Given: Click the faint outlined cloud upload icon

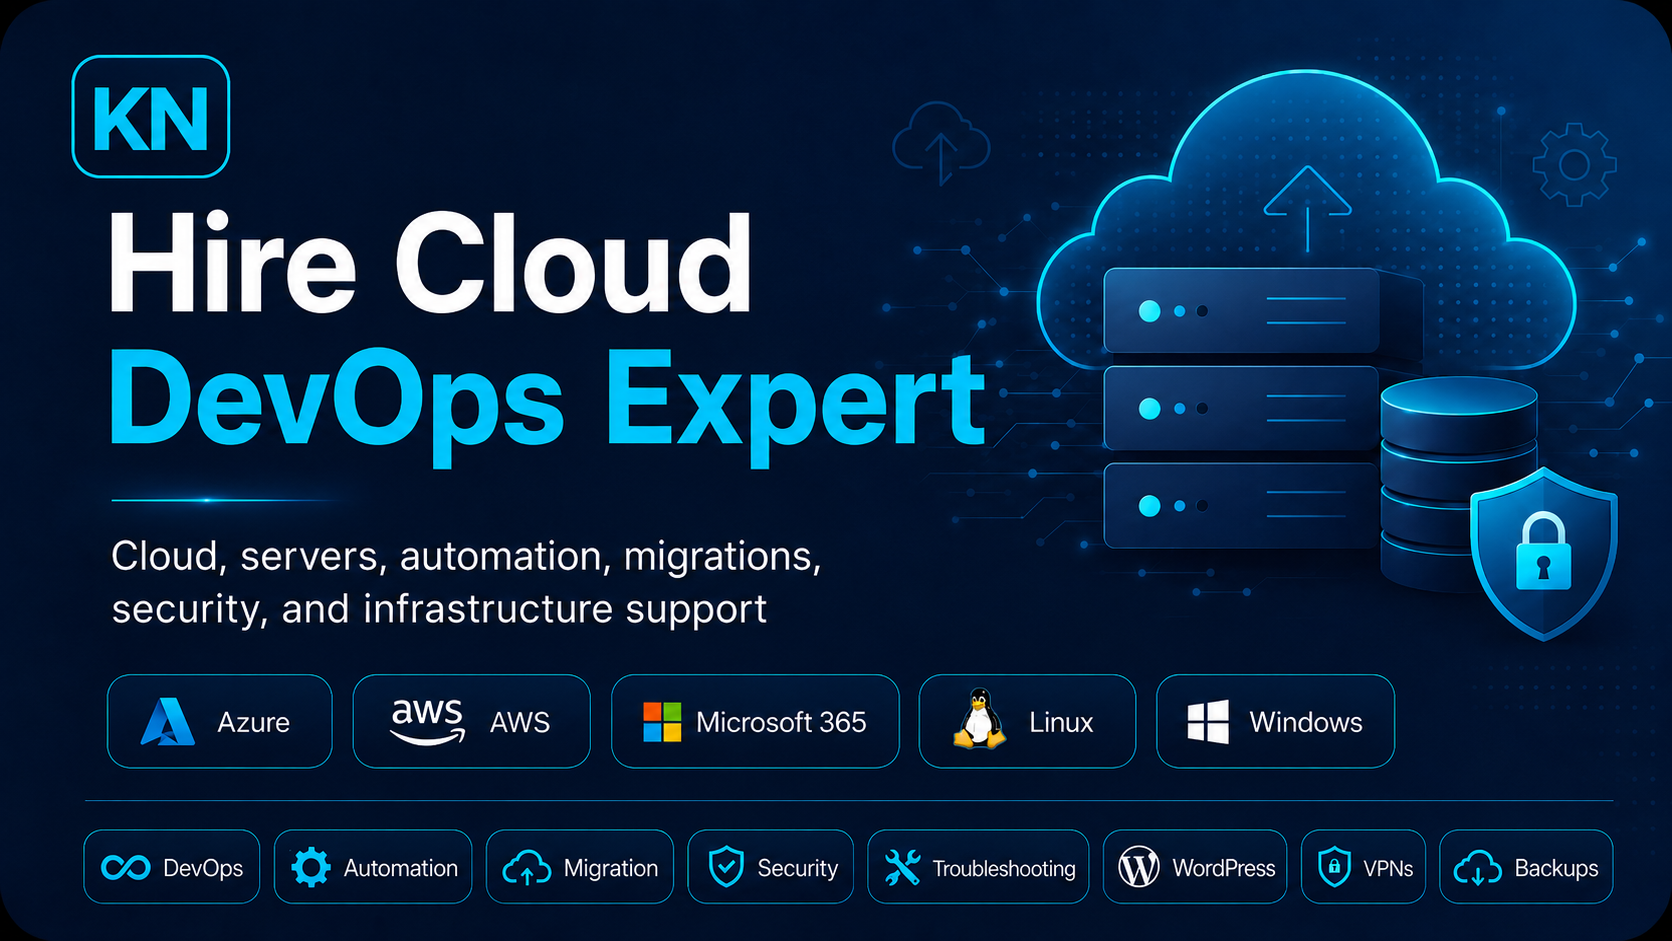Looking at the screenshot, I should tap(941, 144).
